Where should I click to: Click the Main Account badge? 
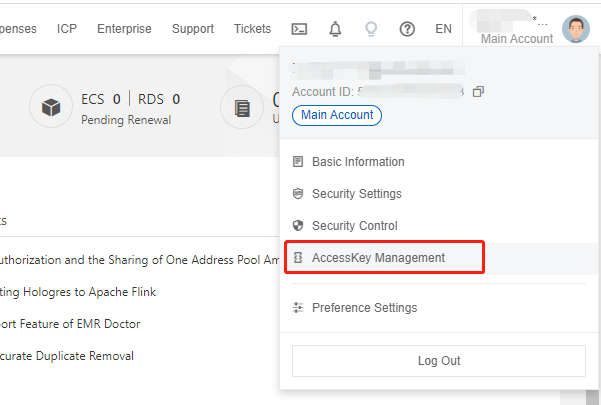point(337,115)
